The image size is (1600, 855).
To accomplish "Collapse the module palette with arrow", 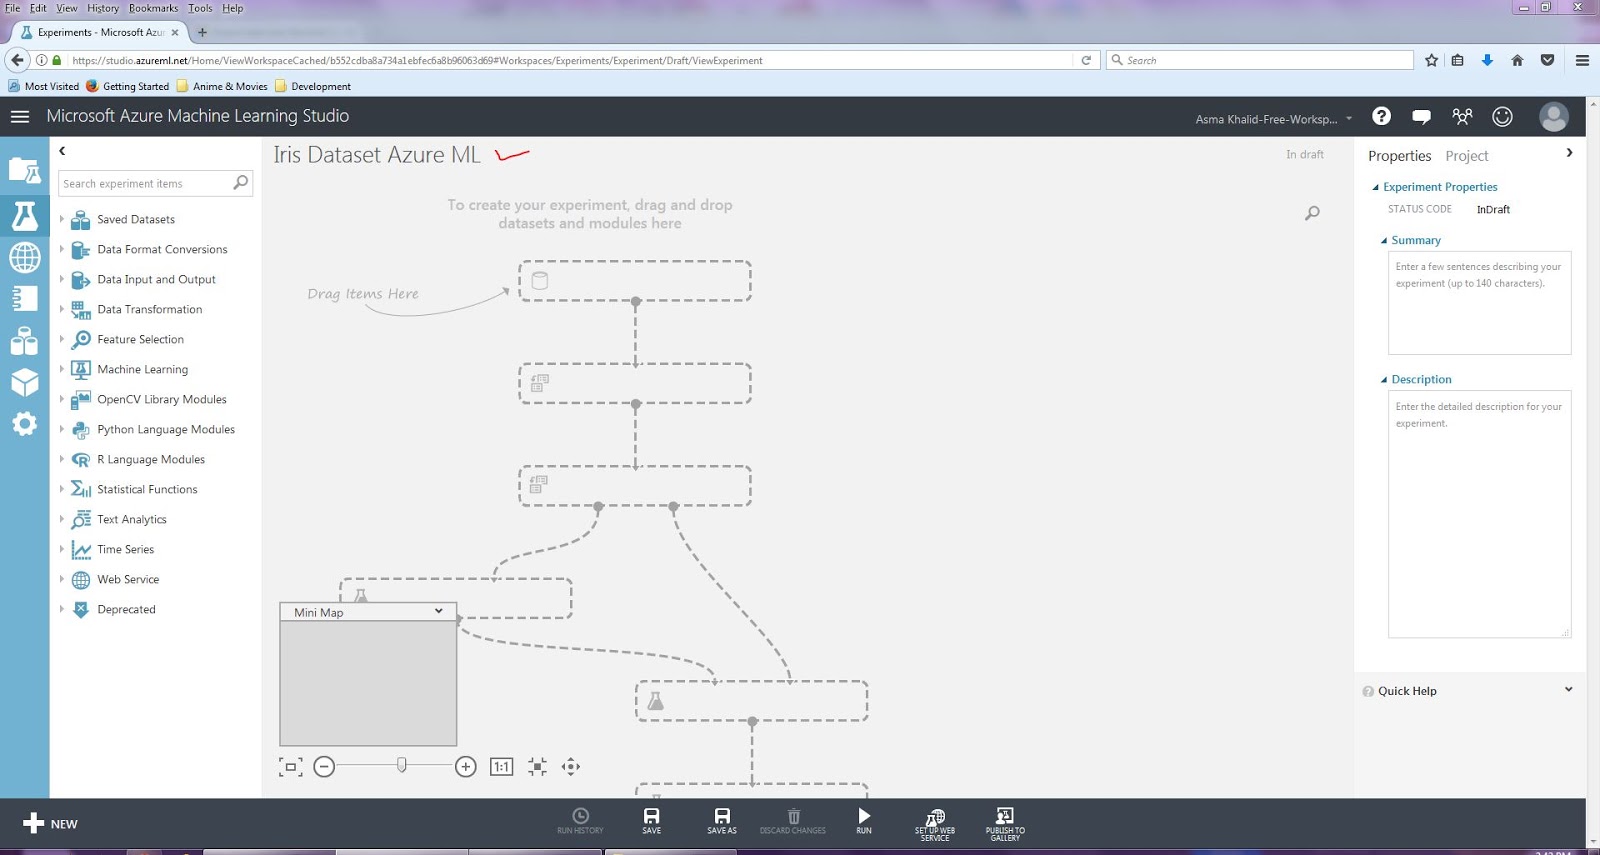I will (x=62, y=151).
